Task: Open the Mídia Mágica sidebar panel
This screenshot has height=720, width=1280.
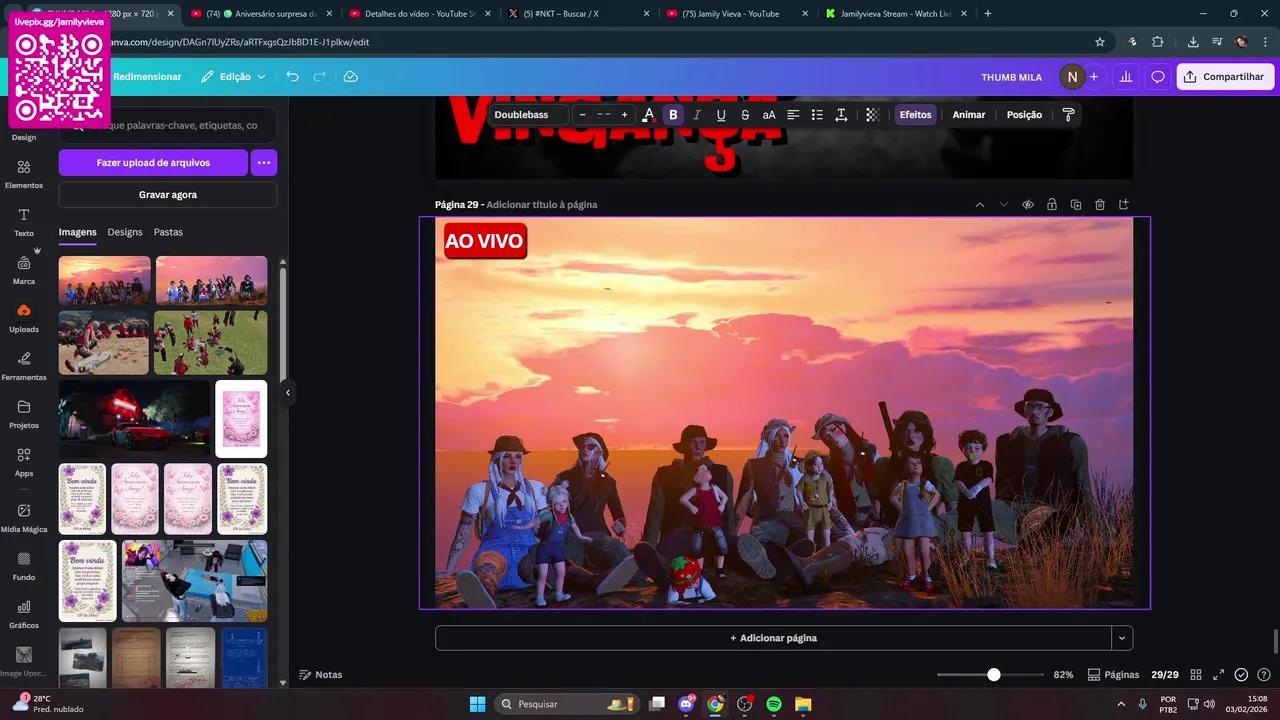Action: [x=24, y=518]
